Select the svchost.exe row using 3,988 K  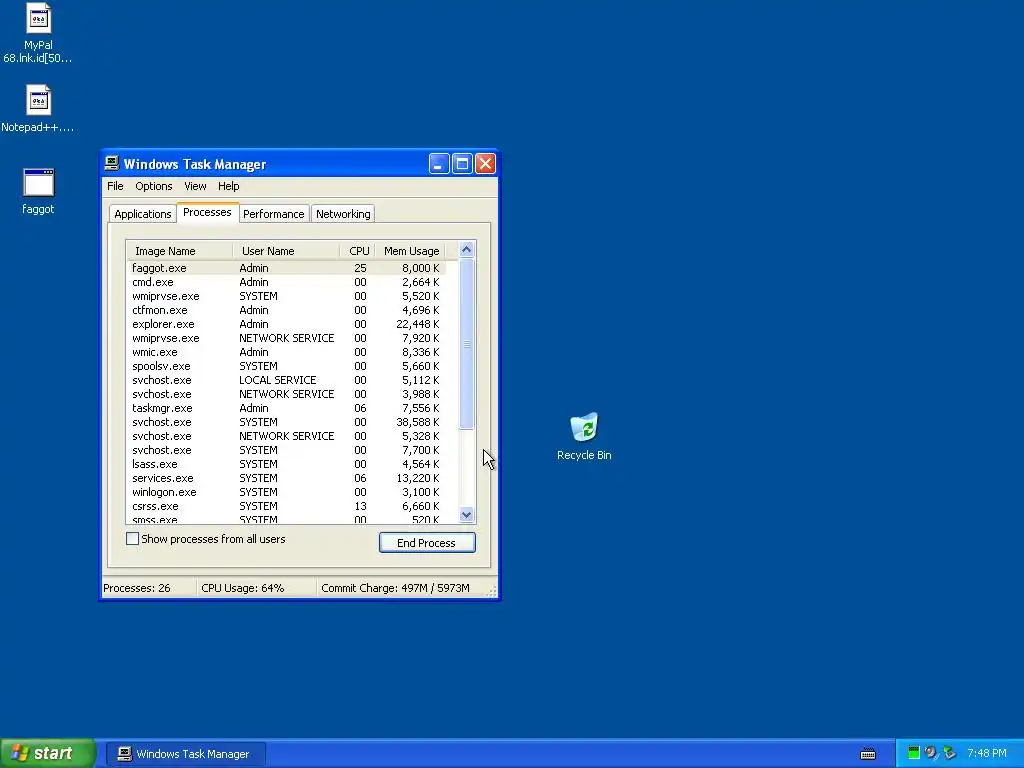pyautogui.click(x=286, y=394)
